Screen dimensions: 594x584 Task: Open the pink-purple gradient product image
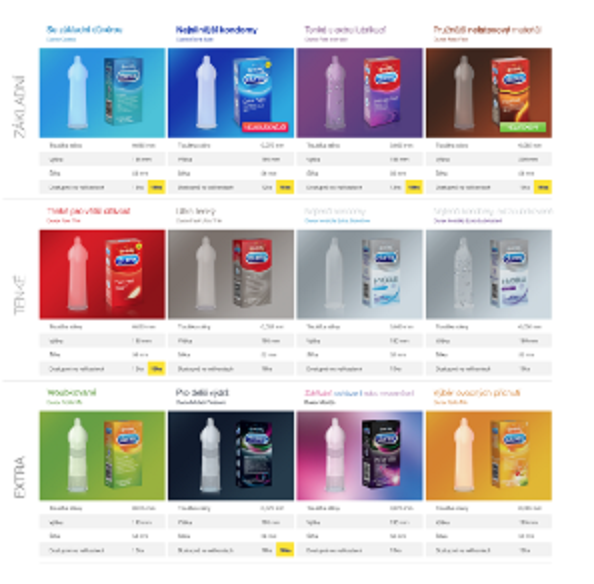(360, 456)
